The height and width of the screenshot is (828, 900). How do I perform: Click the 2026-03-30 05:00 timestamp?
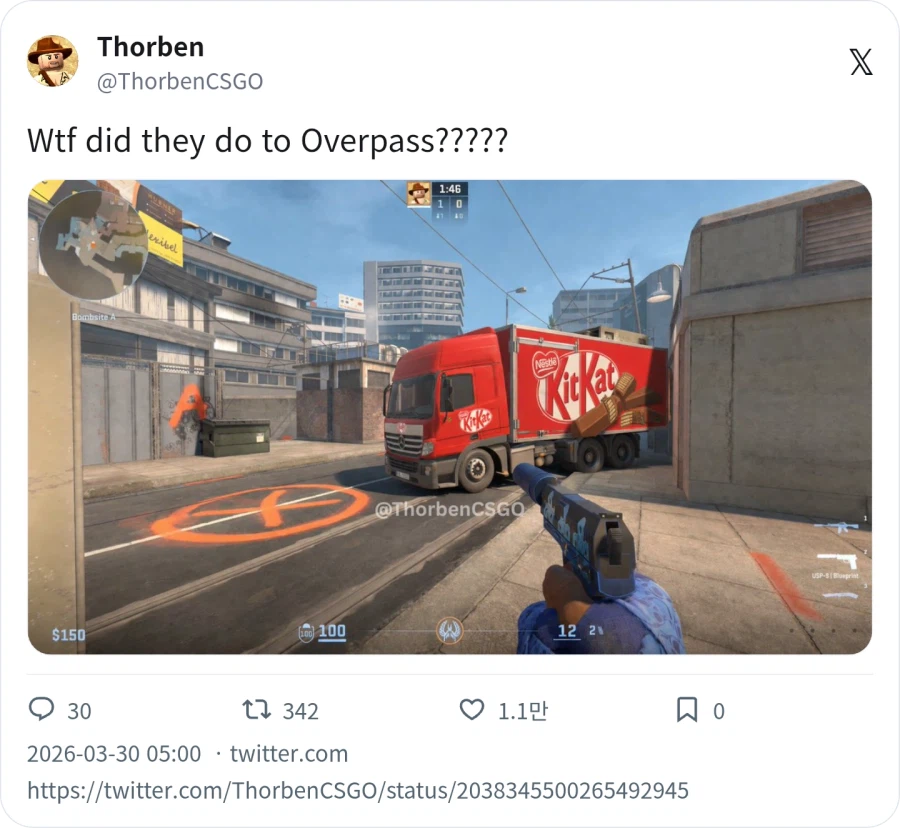(114, 753)
